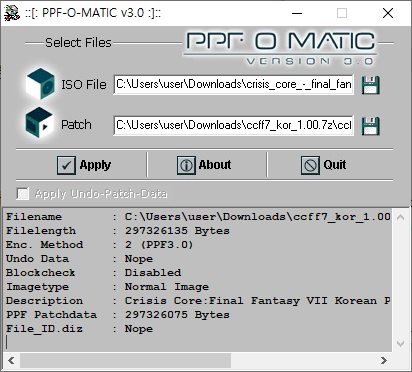Image resolution: width=412 pixels, height=372 pixels.
Task: Click '297326075 Bytes' patchdata value
Action: click(177, 315)
